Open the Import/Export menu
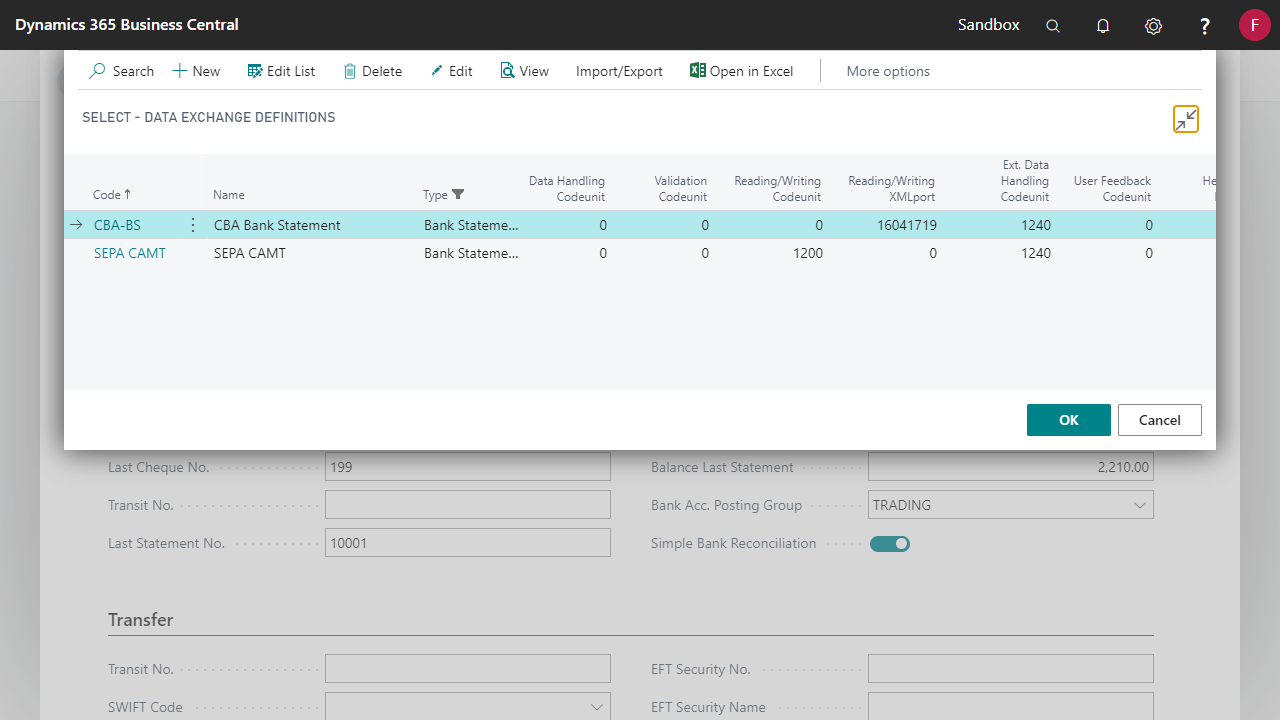 tap(619, 71)
